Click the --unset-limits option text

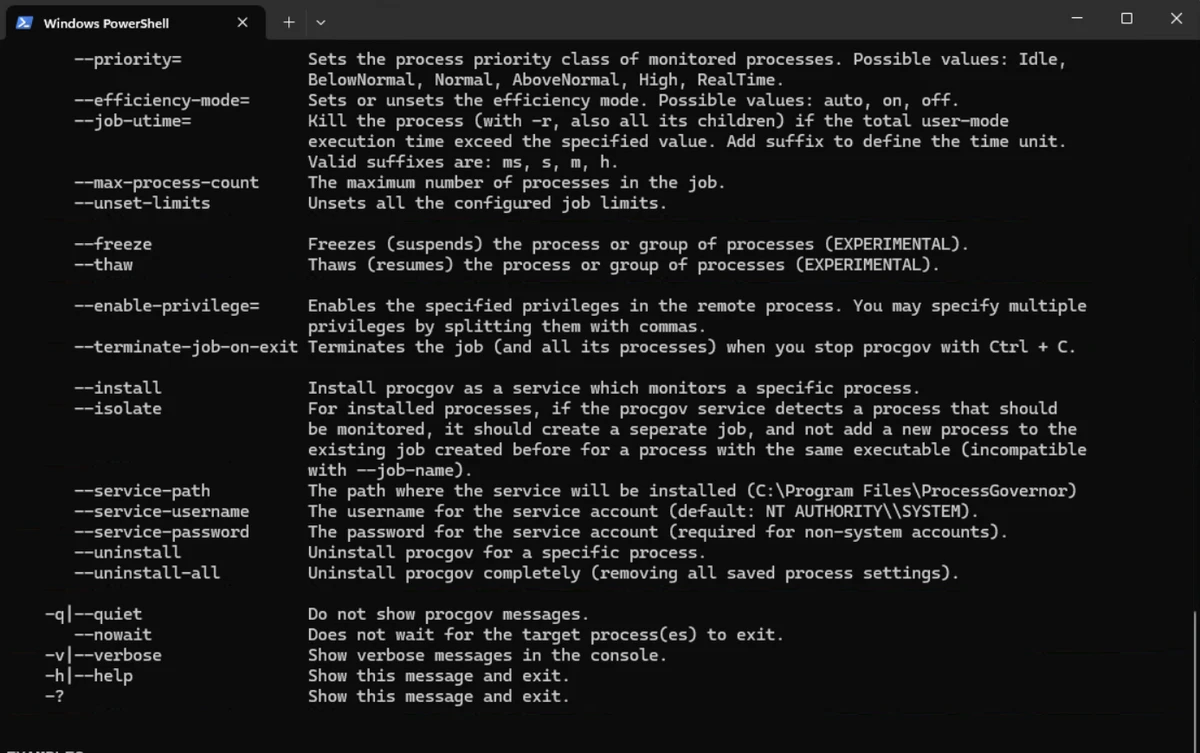[143, 203]
